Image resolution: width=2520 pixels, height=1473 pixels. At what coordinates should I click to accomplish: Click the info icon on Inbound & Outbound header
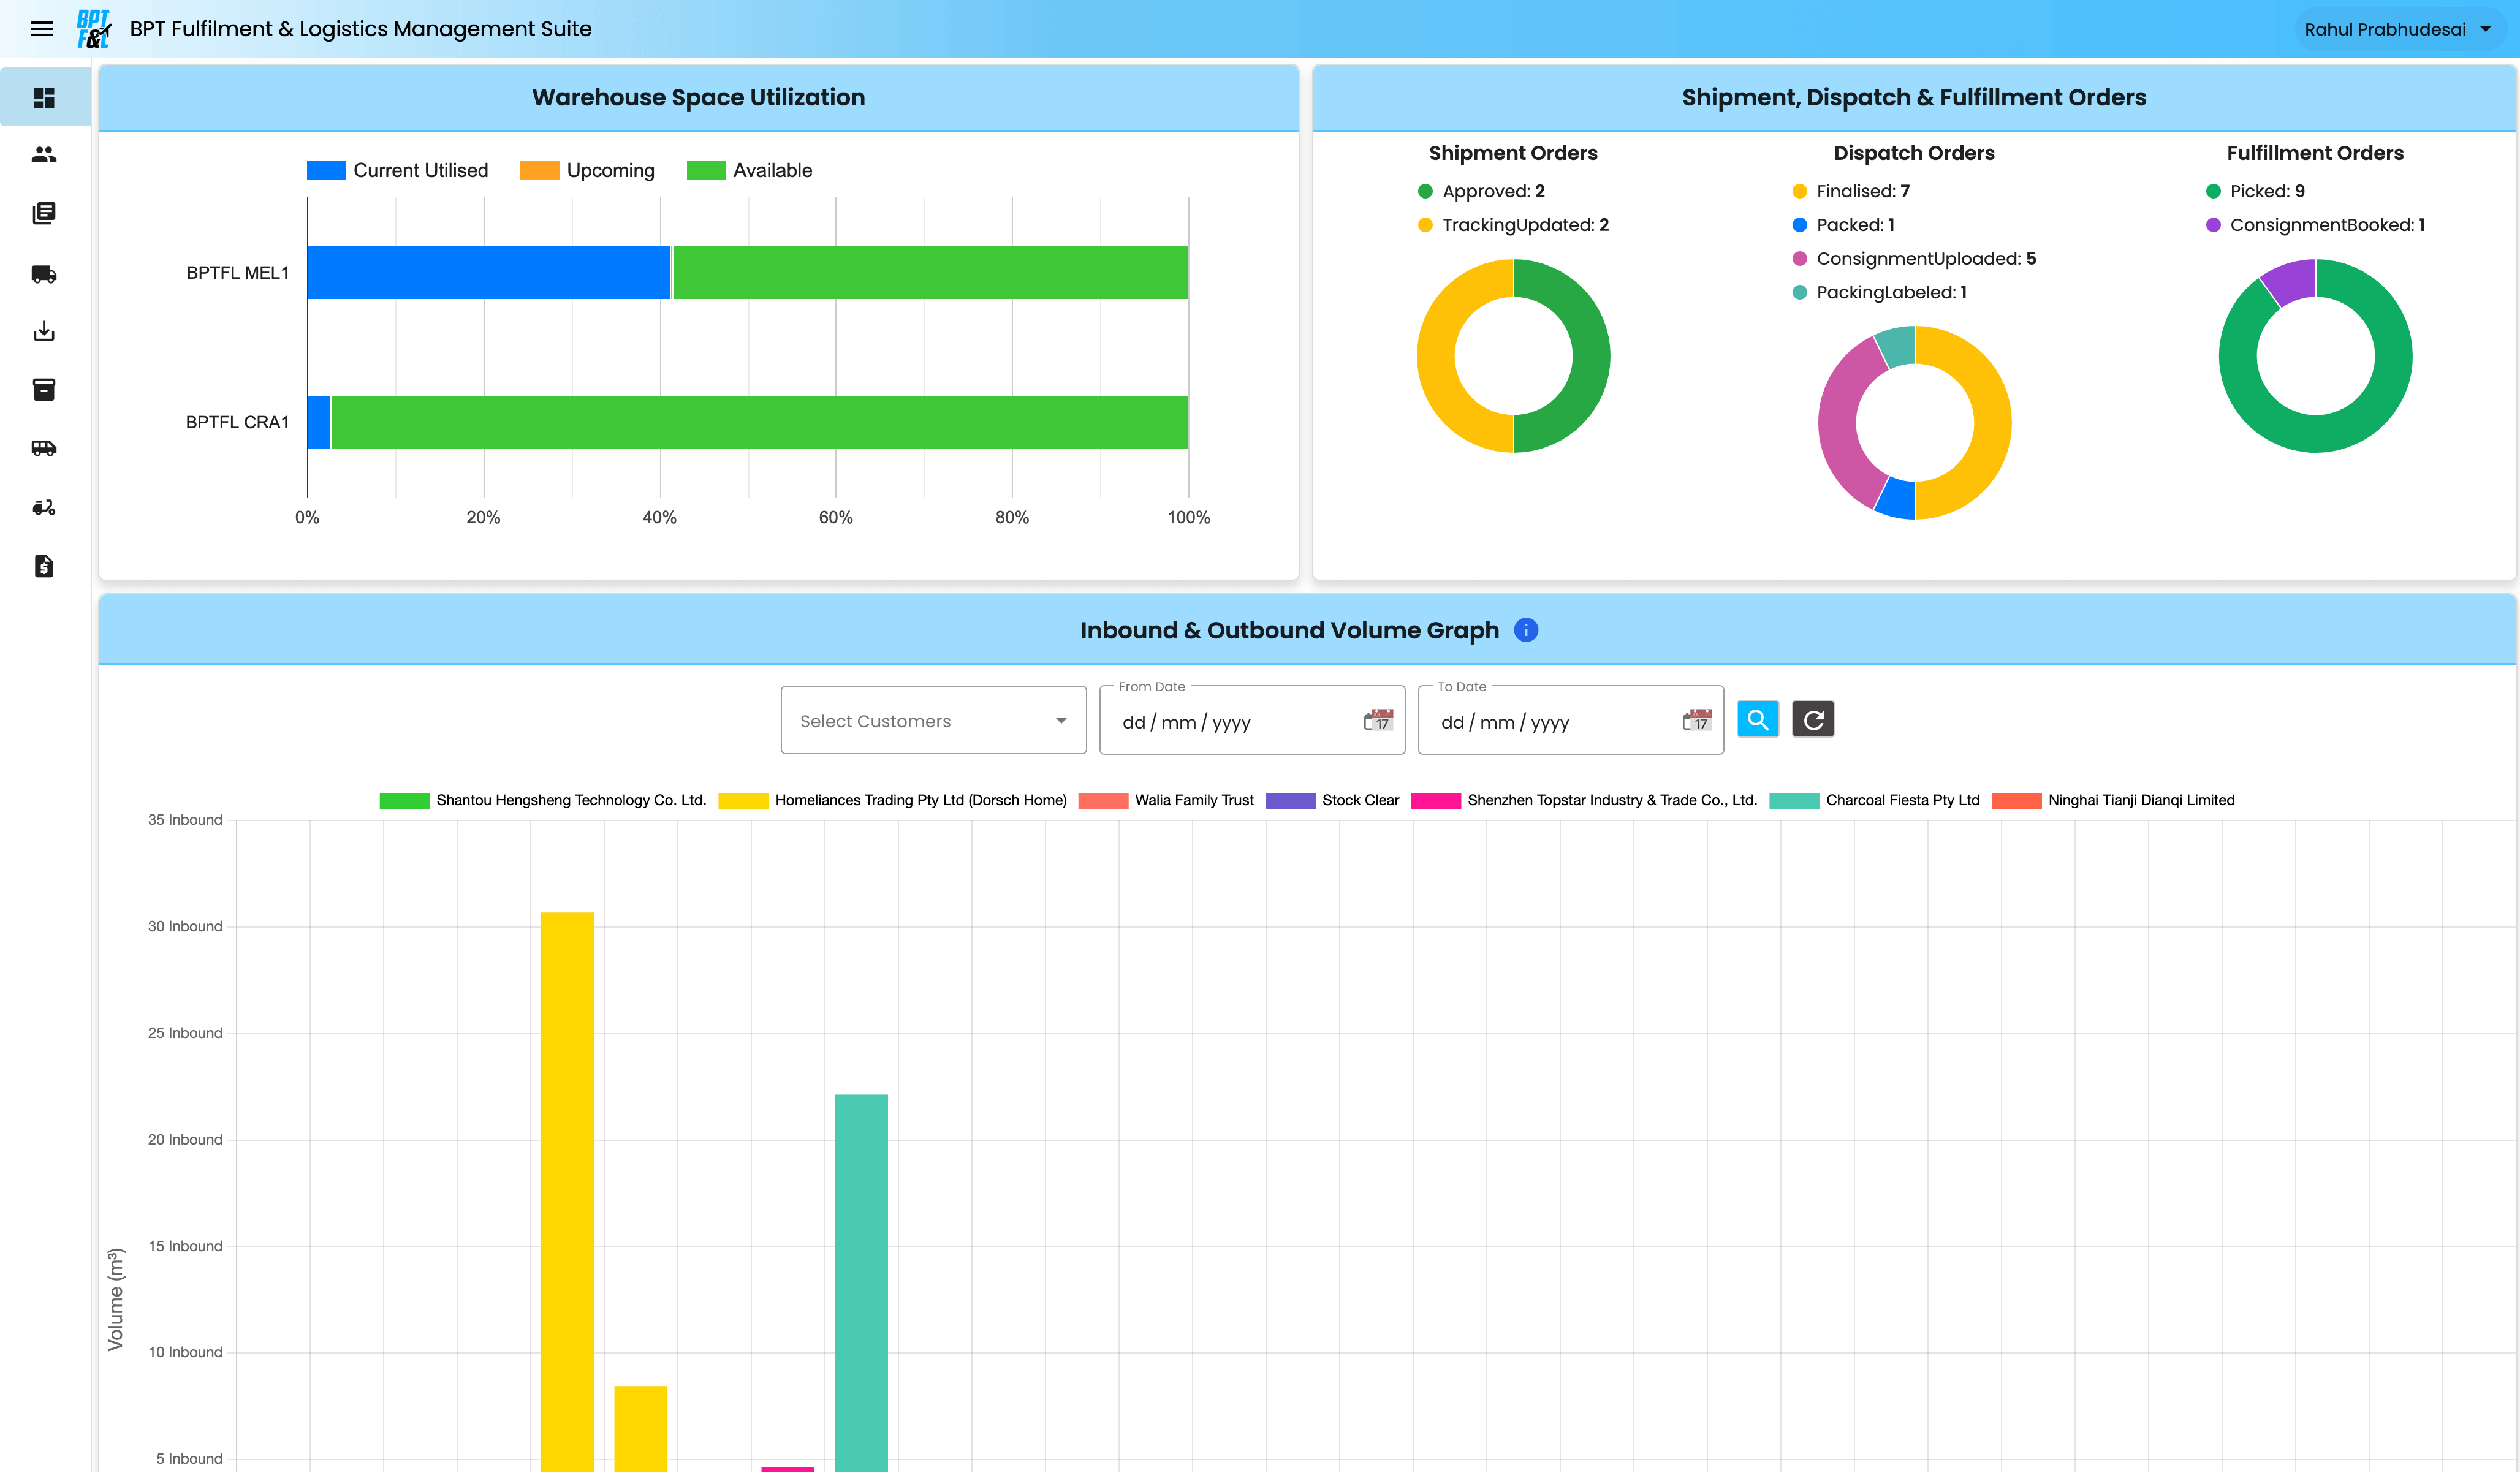pos(1526,630)
